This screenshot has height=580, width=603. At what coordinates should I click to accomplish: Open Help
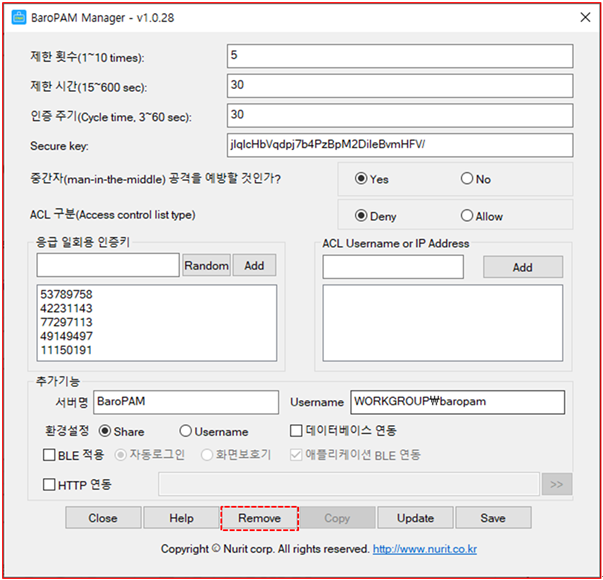coord(181,518)
